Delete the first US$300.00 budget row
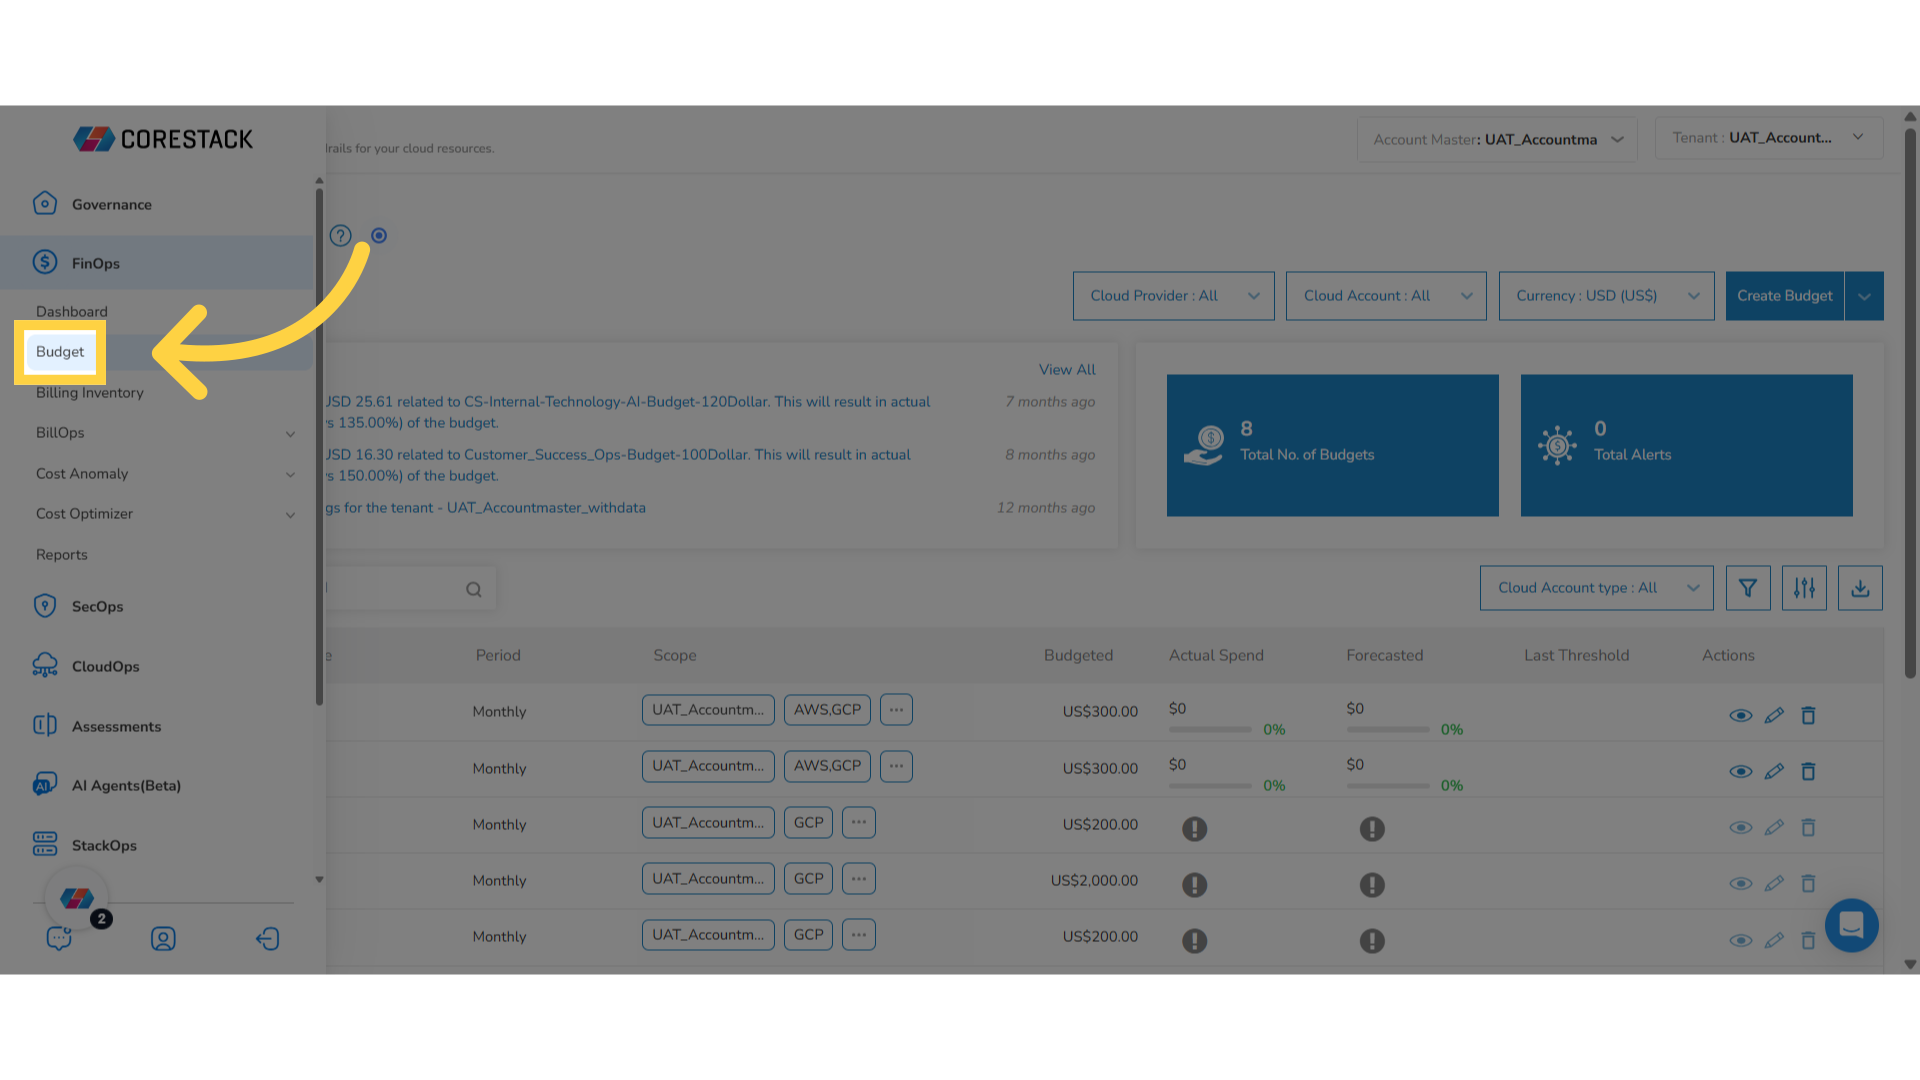1920x1080 pixels. [1808, 715]
